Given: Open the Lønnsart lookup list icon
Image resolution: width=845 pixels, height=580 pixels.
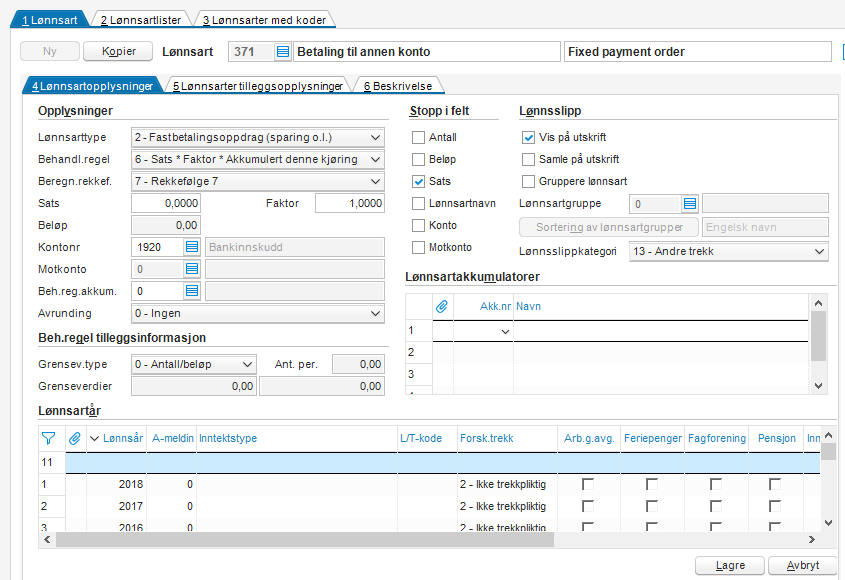Looking at the screenshot, I should click(283, 52).
